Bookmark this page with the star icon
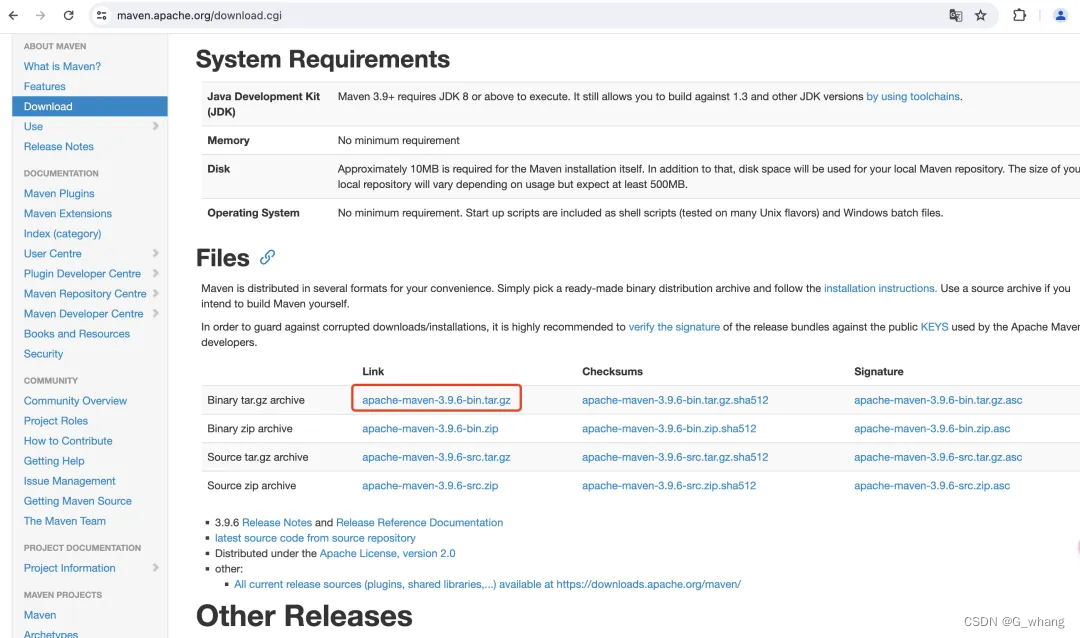This screenshot has height=638, width=1080. [981, 15]
